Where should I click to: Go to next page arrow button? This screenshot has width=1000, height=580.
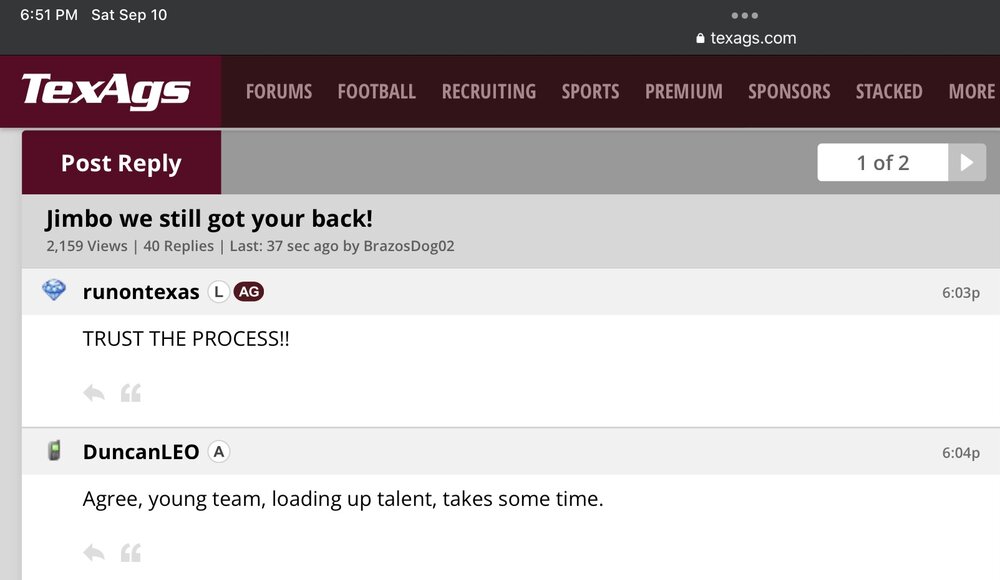966,163
